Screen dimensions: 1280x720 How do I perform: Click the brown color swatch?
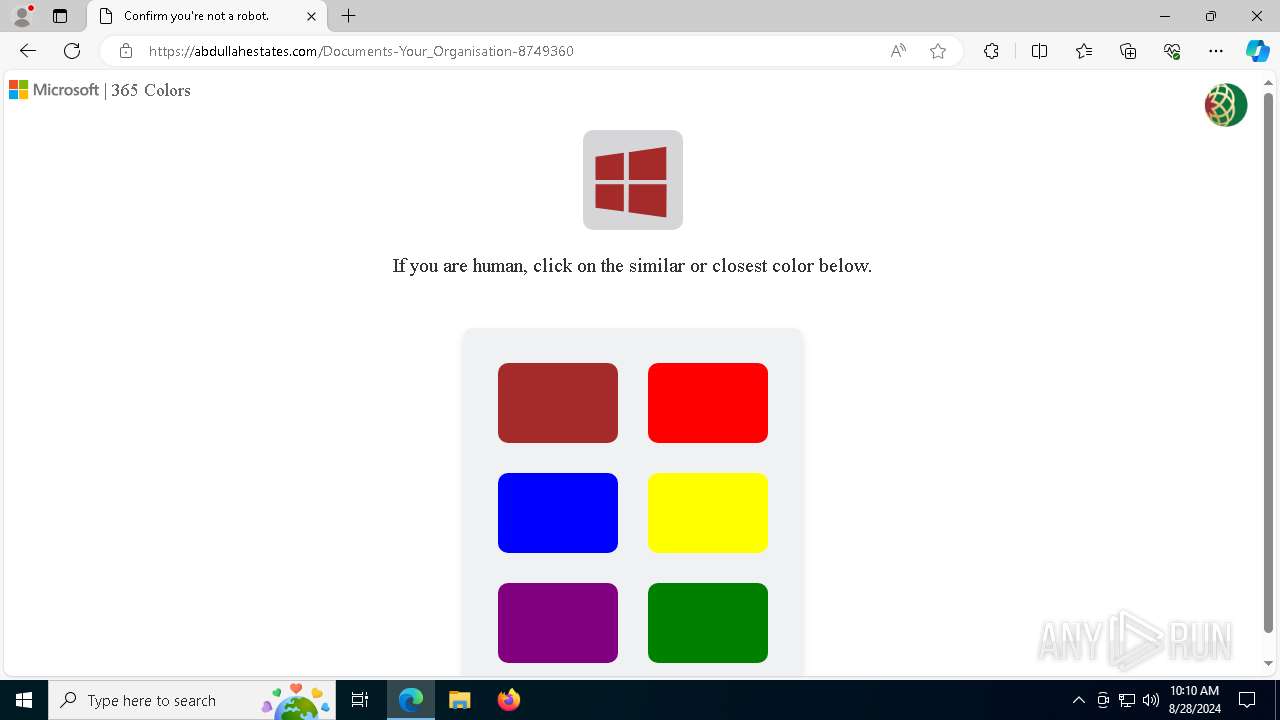pyautogui.click(x=558, y=403)
